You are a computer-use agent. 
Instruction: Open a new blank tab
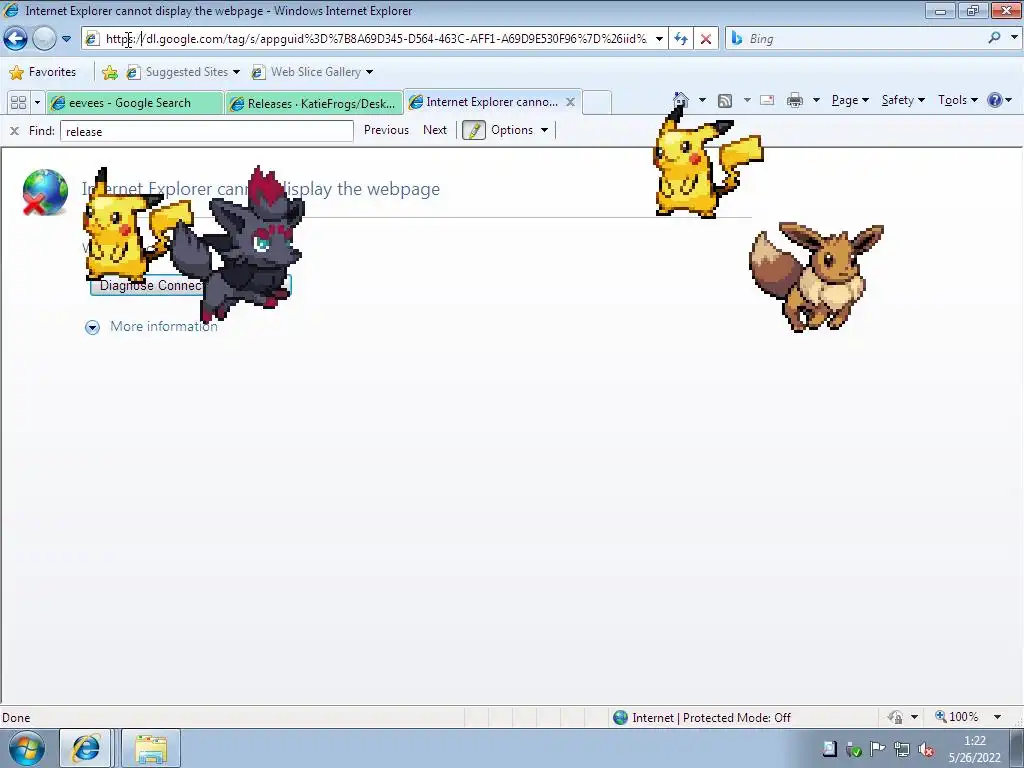click(597, 103)
